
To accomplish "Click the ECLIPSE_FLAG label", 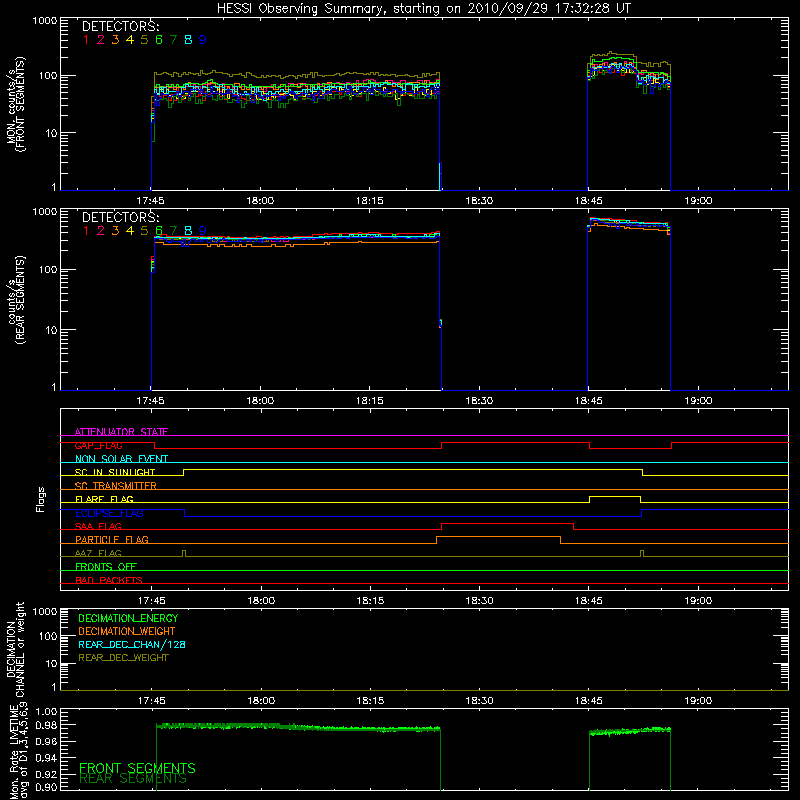I will click(x=109, y=513).
